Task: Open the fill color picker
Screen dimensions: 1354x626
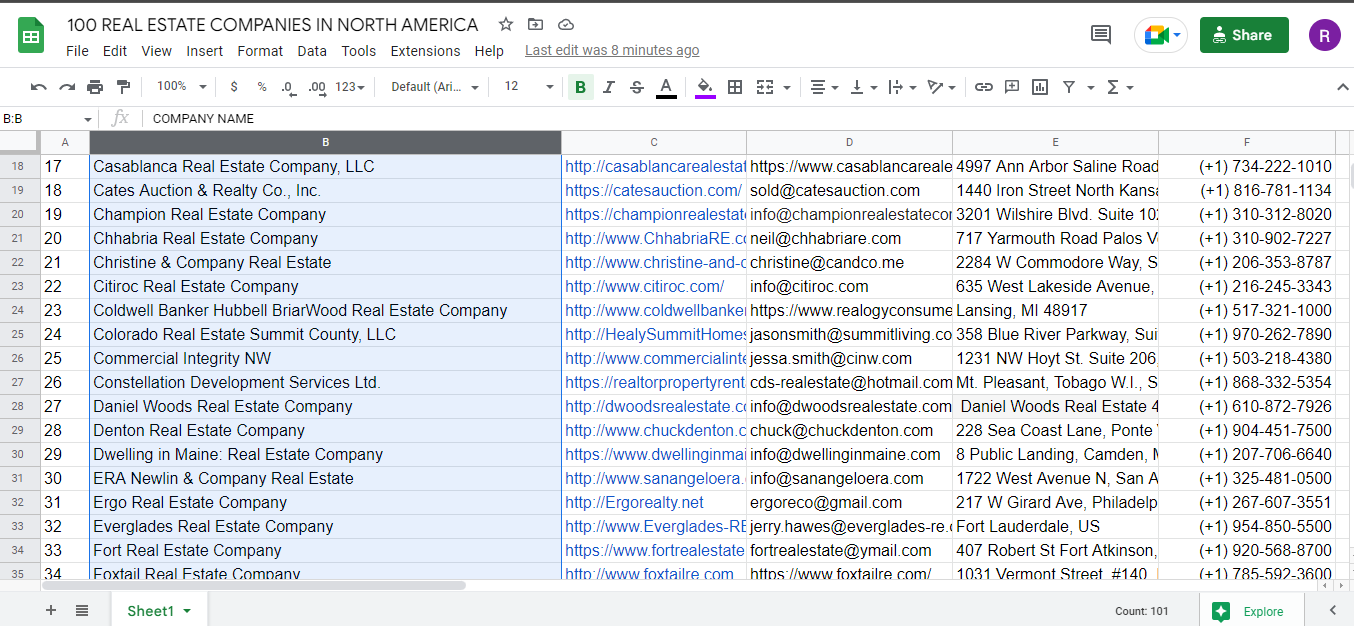Action: pyautogui.click(x=705, y=87)
